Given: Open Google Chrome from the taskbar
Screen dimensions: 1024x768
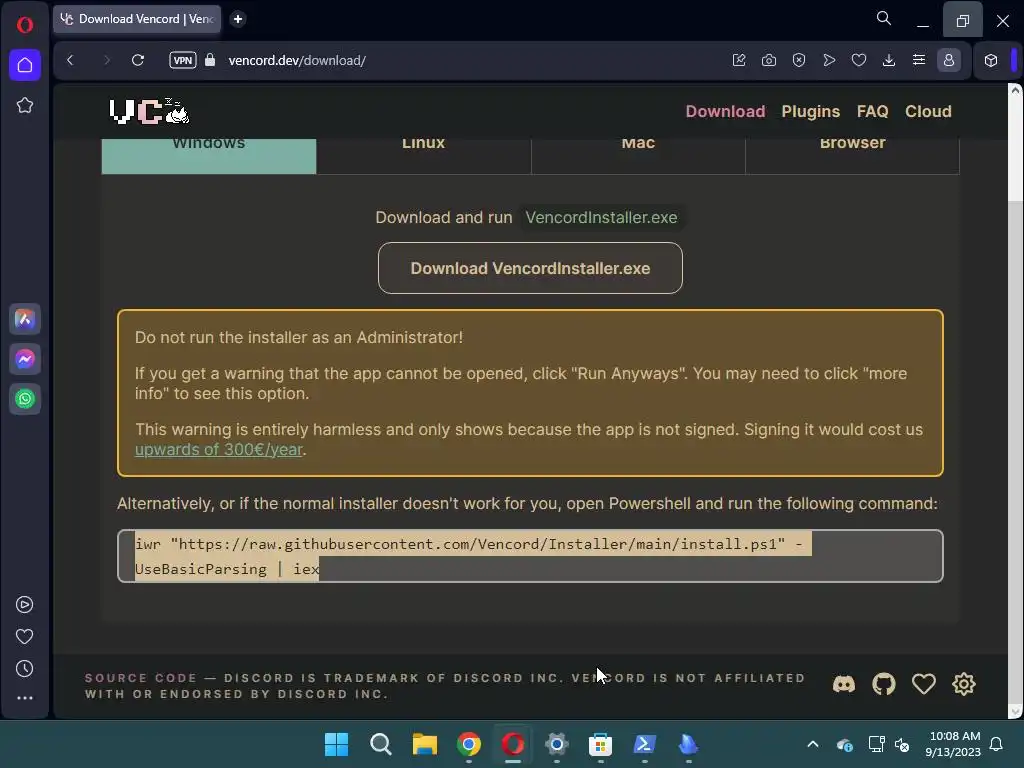Looking at the screenshot, I should pos(469,744).
